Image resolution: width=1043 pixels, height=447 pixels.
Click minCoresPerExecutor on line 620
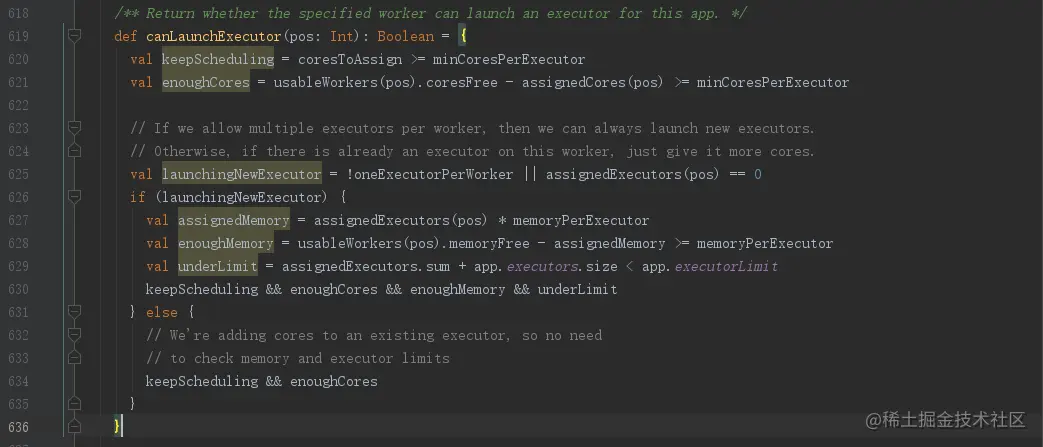(x=509, y=59)
